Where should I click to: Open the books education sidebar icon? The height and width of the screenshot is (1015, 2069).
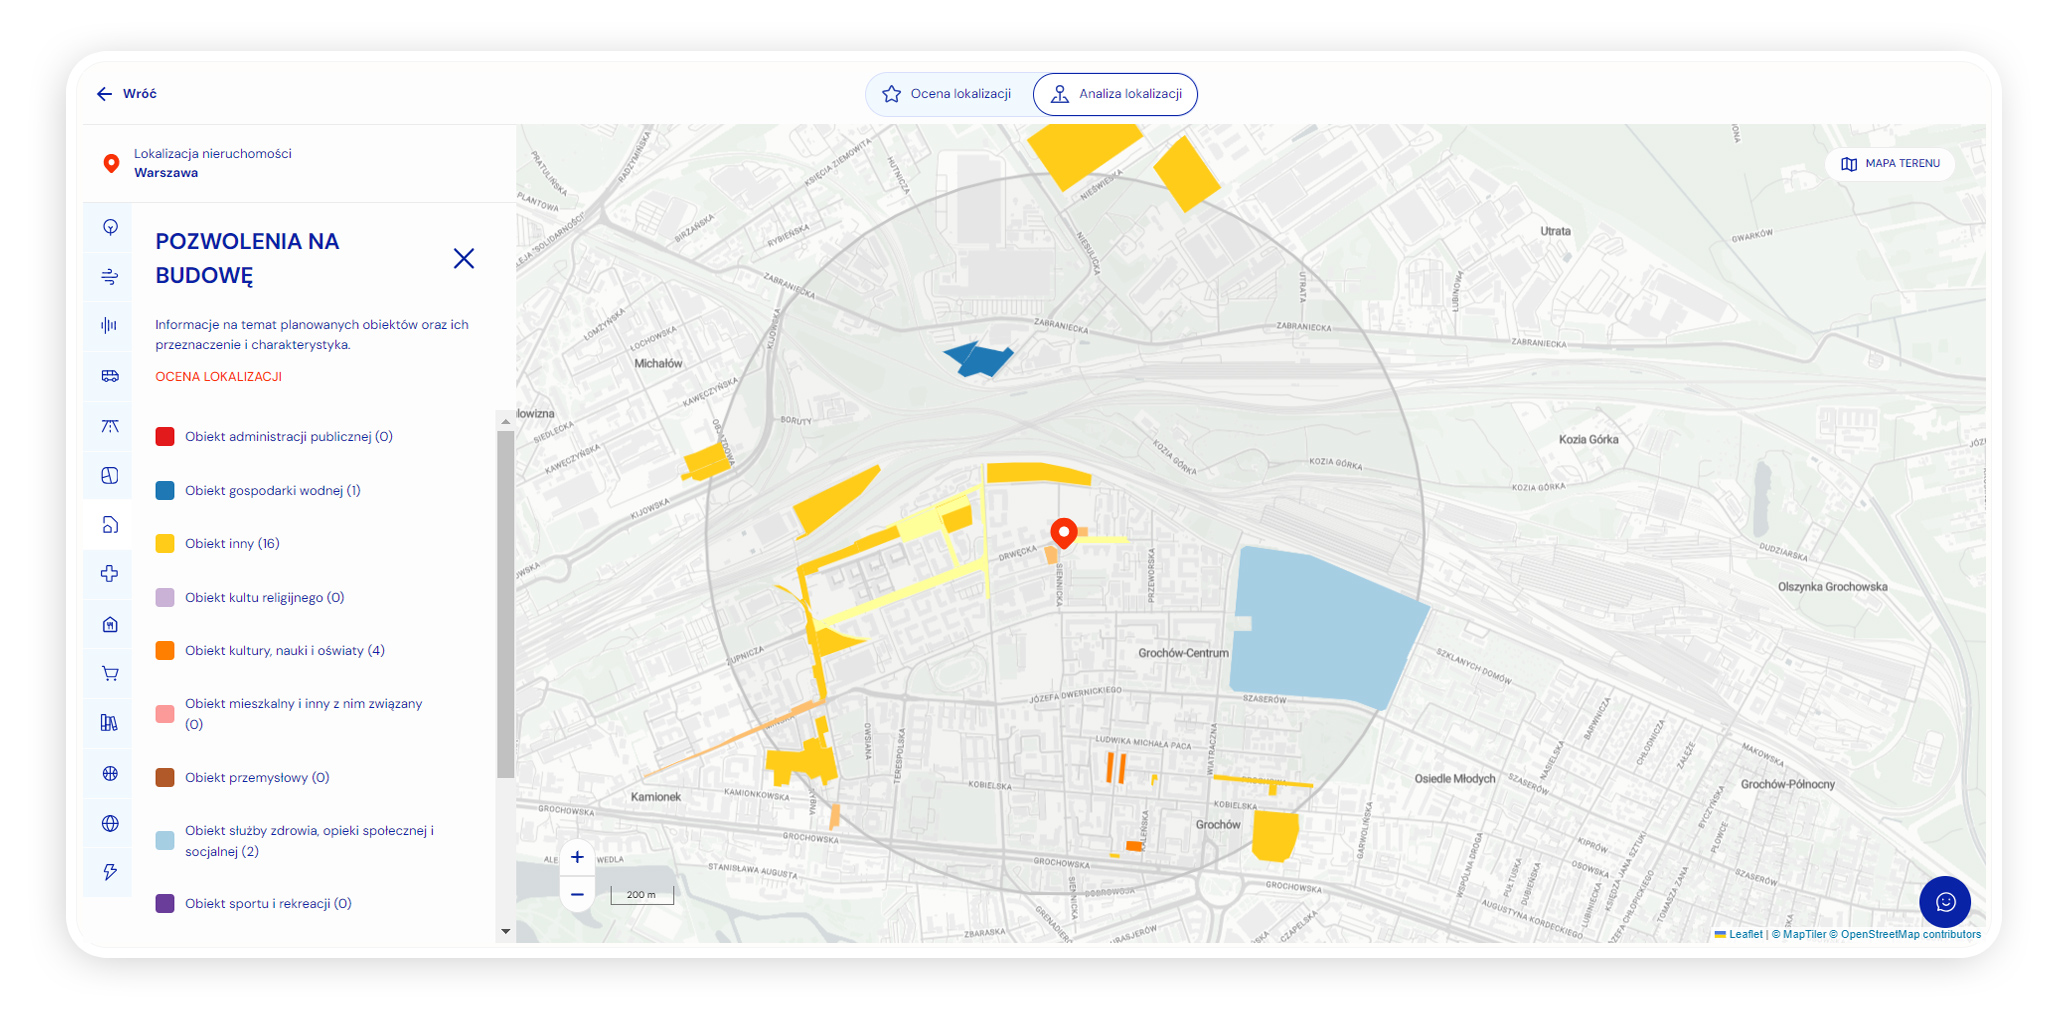(x=110, y=723)
